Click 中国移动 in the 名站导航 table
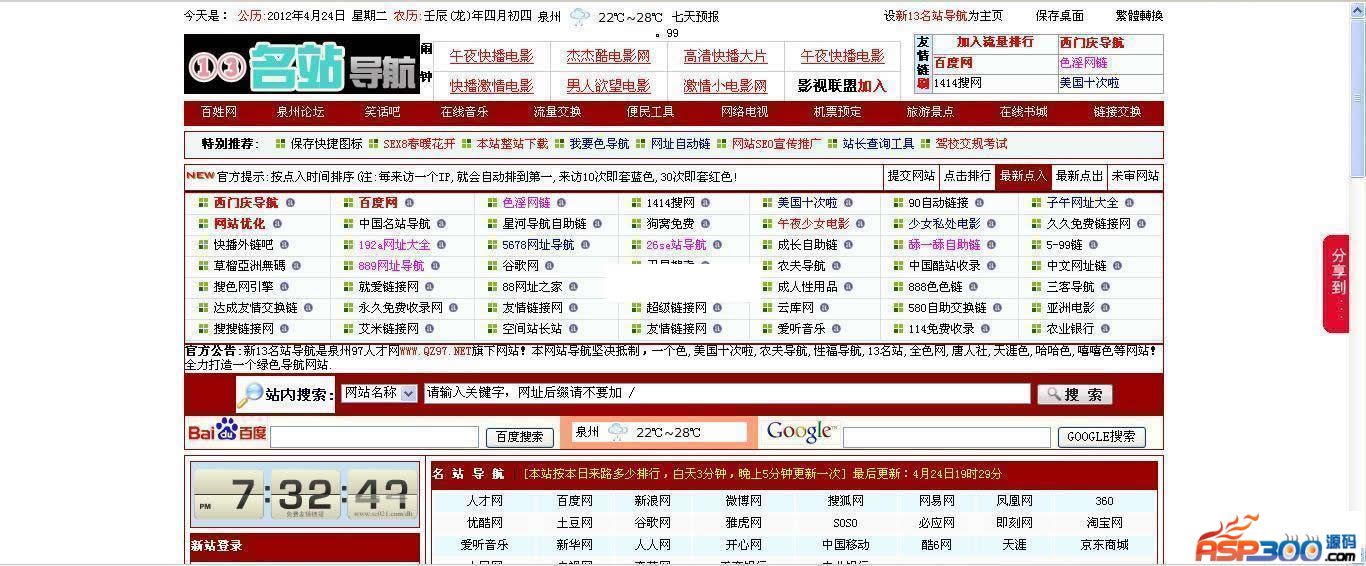The height and width of the screenshot is (566, 1366). pyautogui.click(x=846, y=545)
